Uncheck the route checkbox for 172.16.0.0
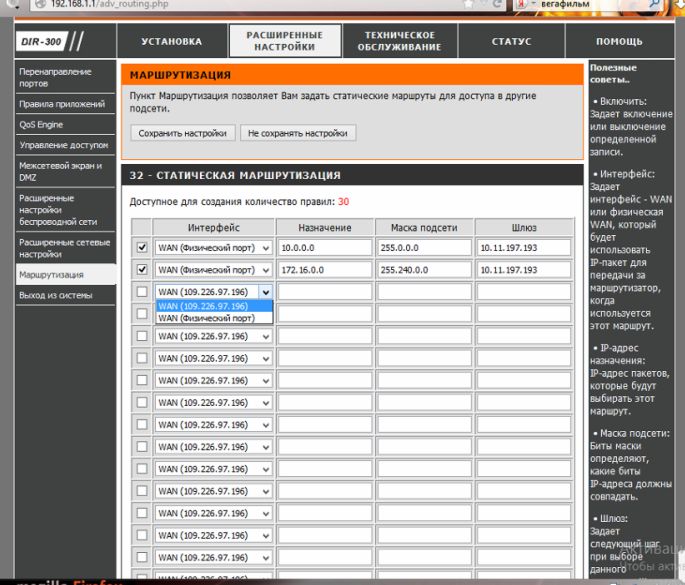The height and width of the screenshot is (585, 685). tap(141, 270)
